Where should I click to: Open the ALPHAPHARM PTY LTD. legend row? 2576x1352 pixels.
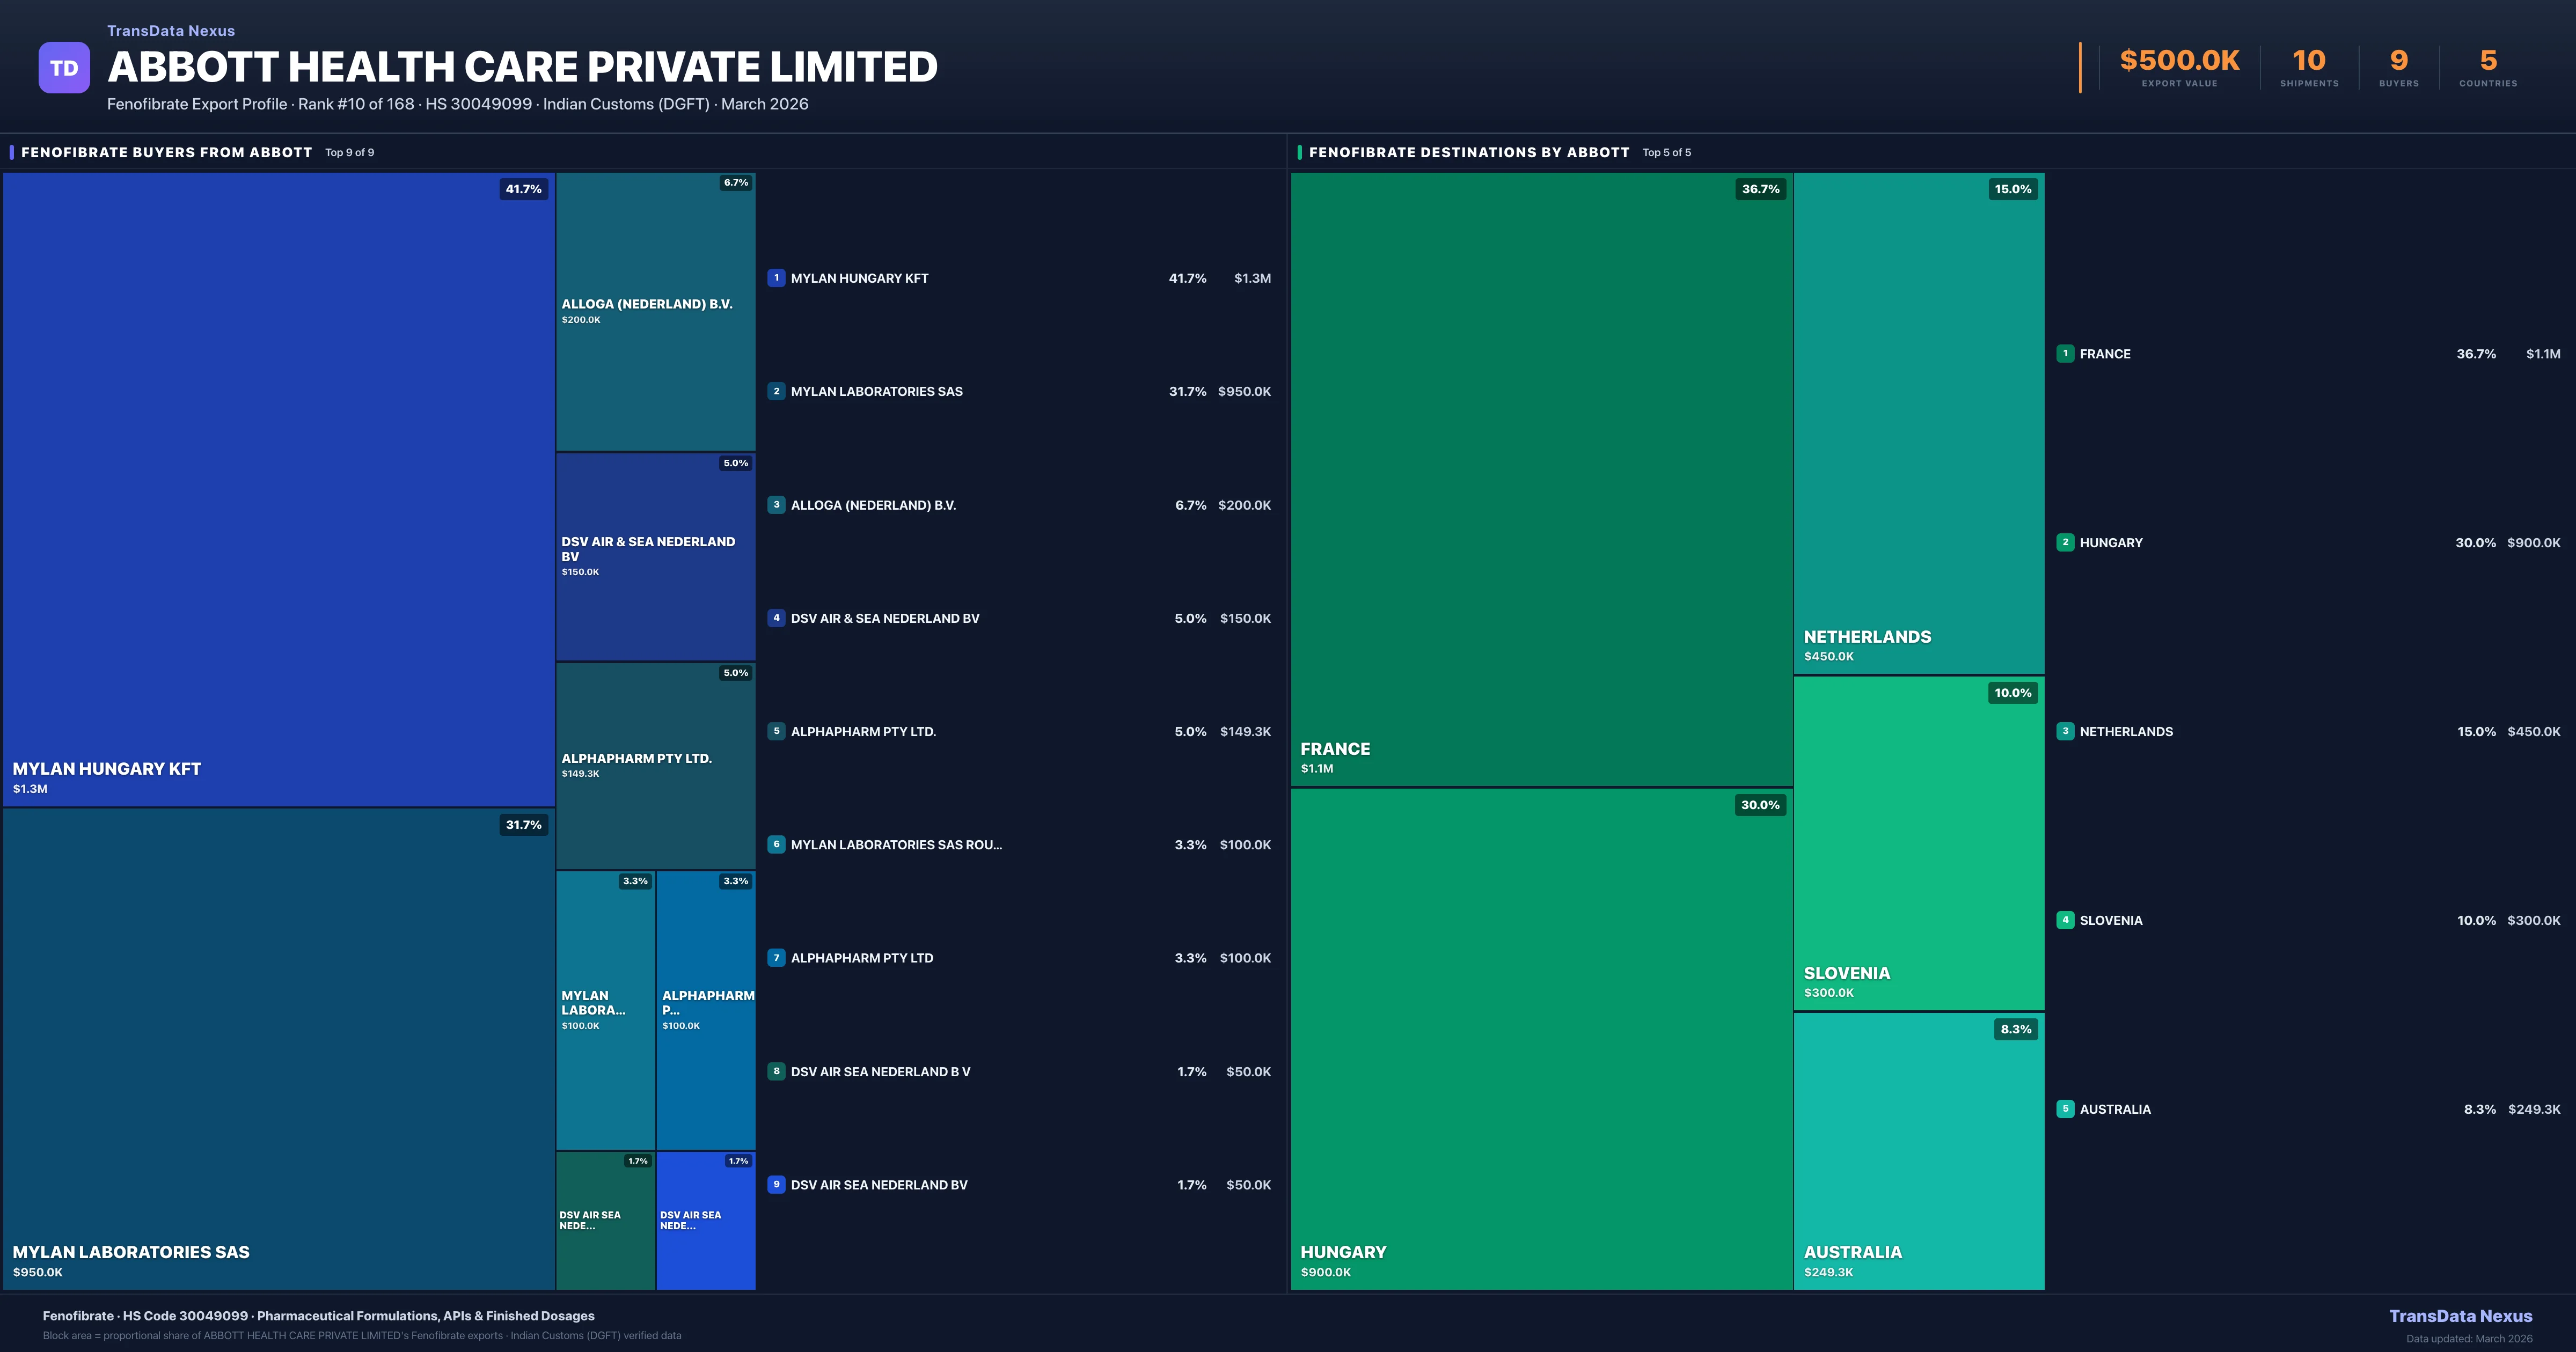863,731
